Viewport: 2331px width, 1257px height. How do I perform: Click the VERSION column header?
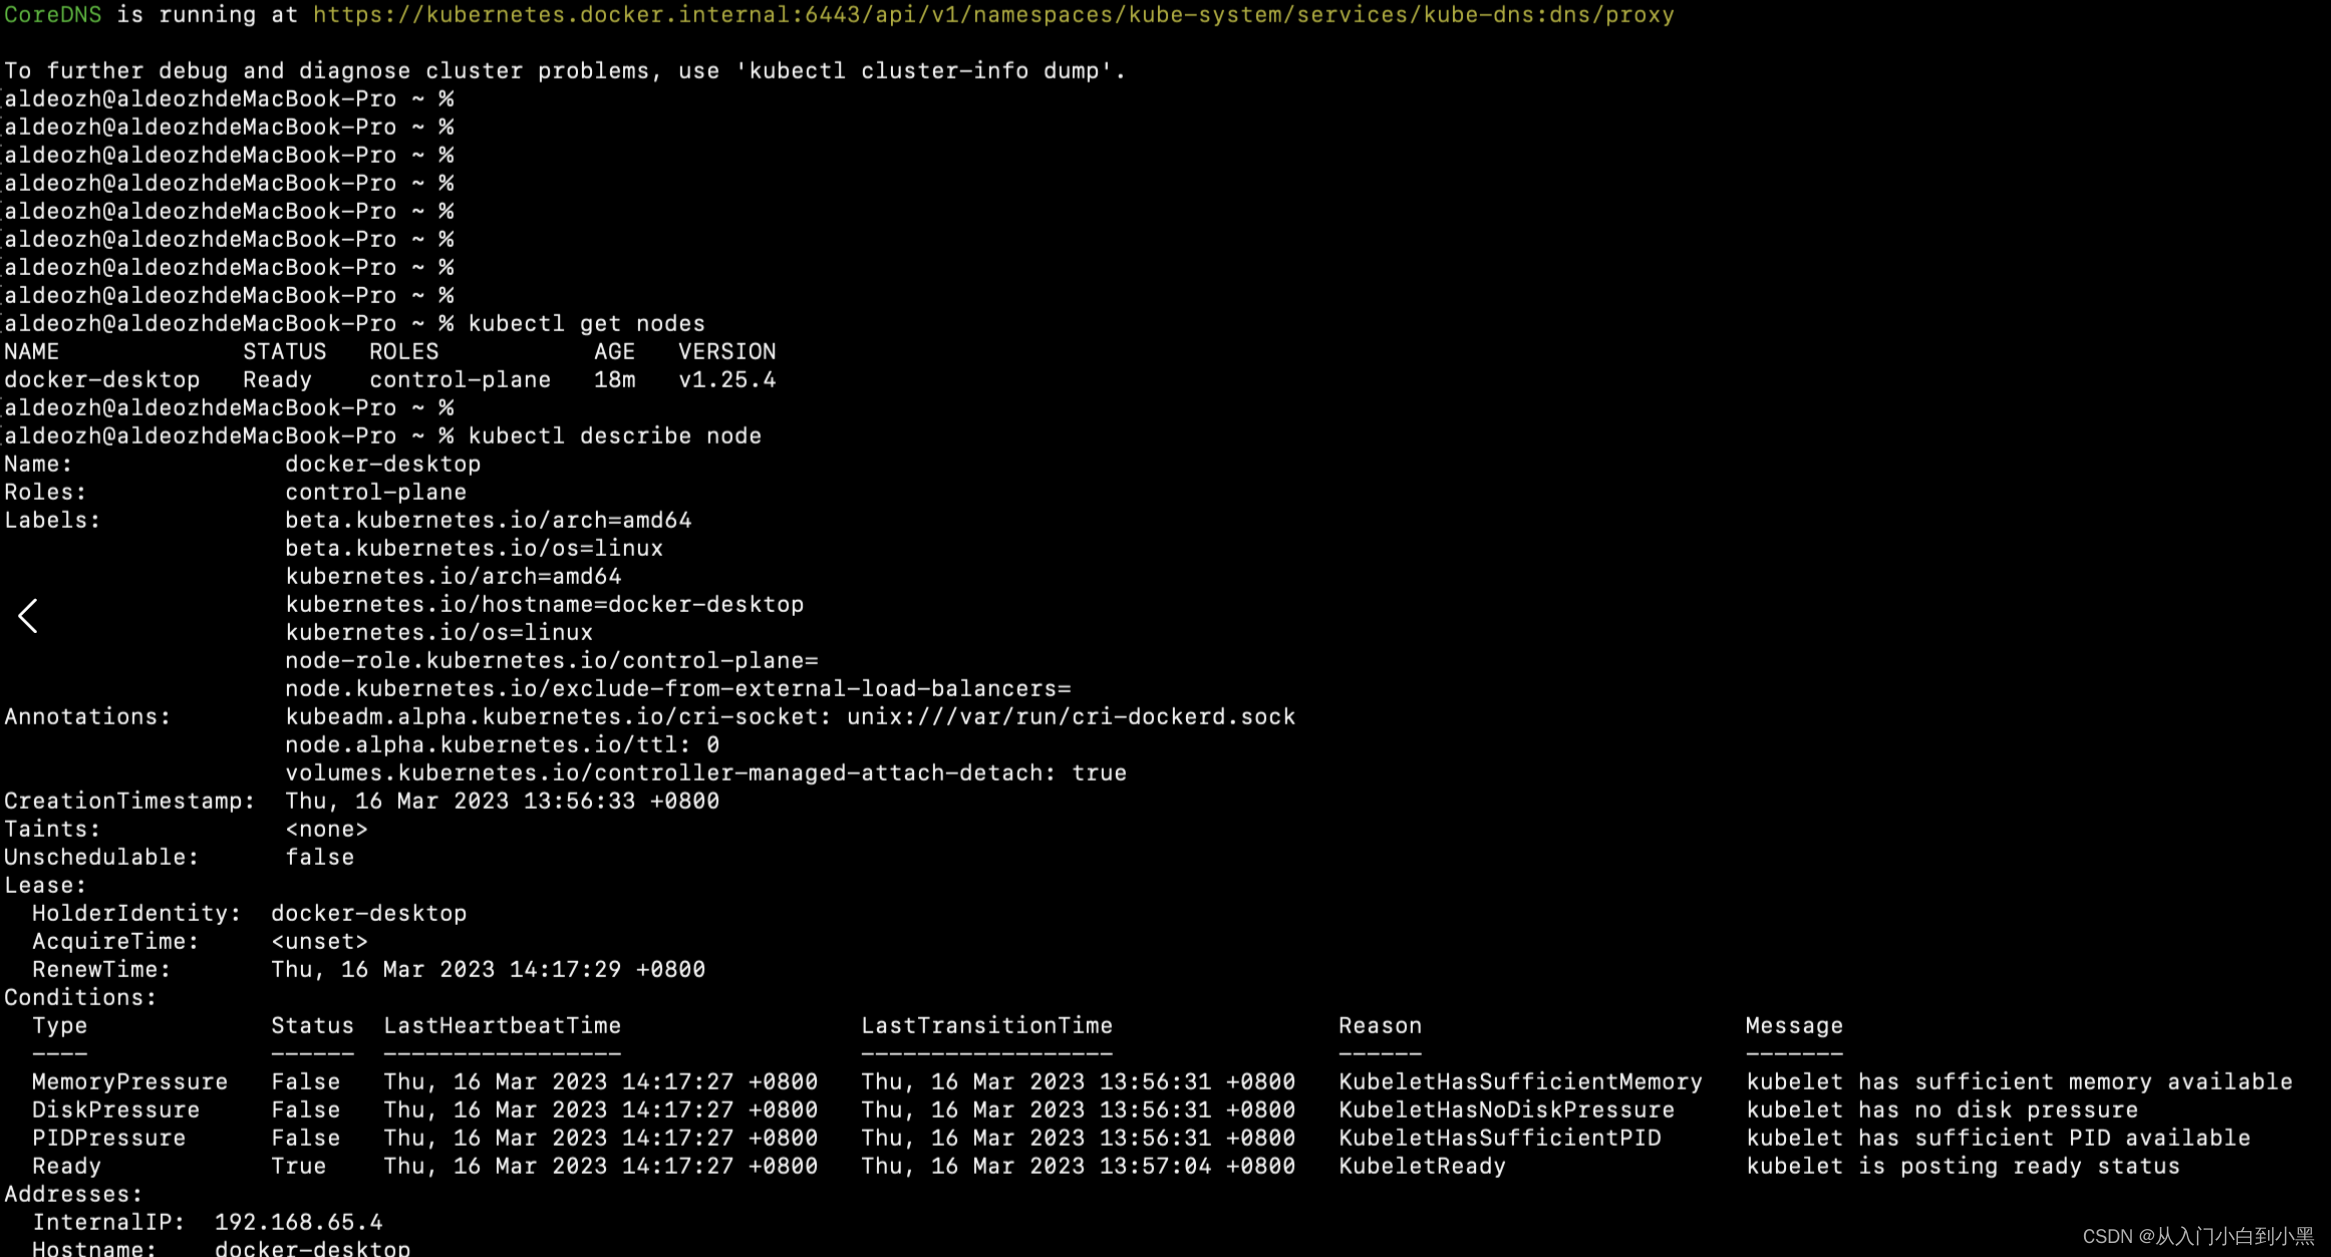(x=727, y=352)
